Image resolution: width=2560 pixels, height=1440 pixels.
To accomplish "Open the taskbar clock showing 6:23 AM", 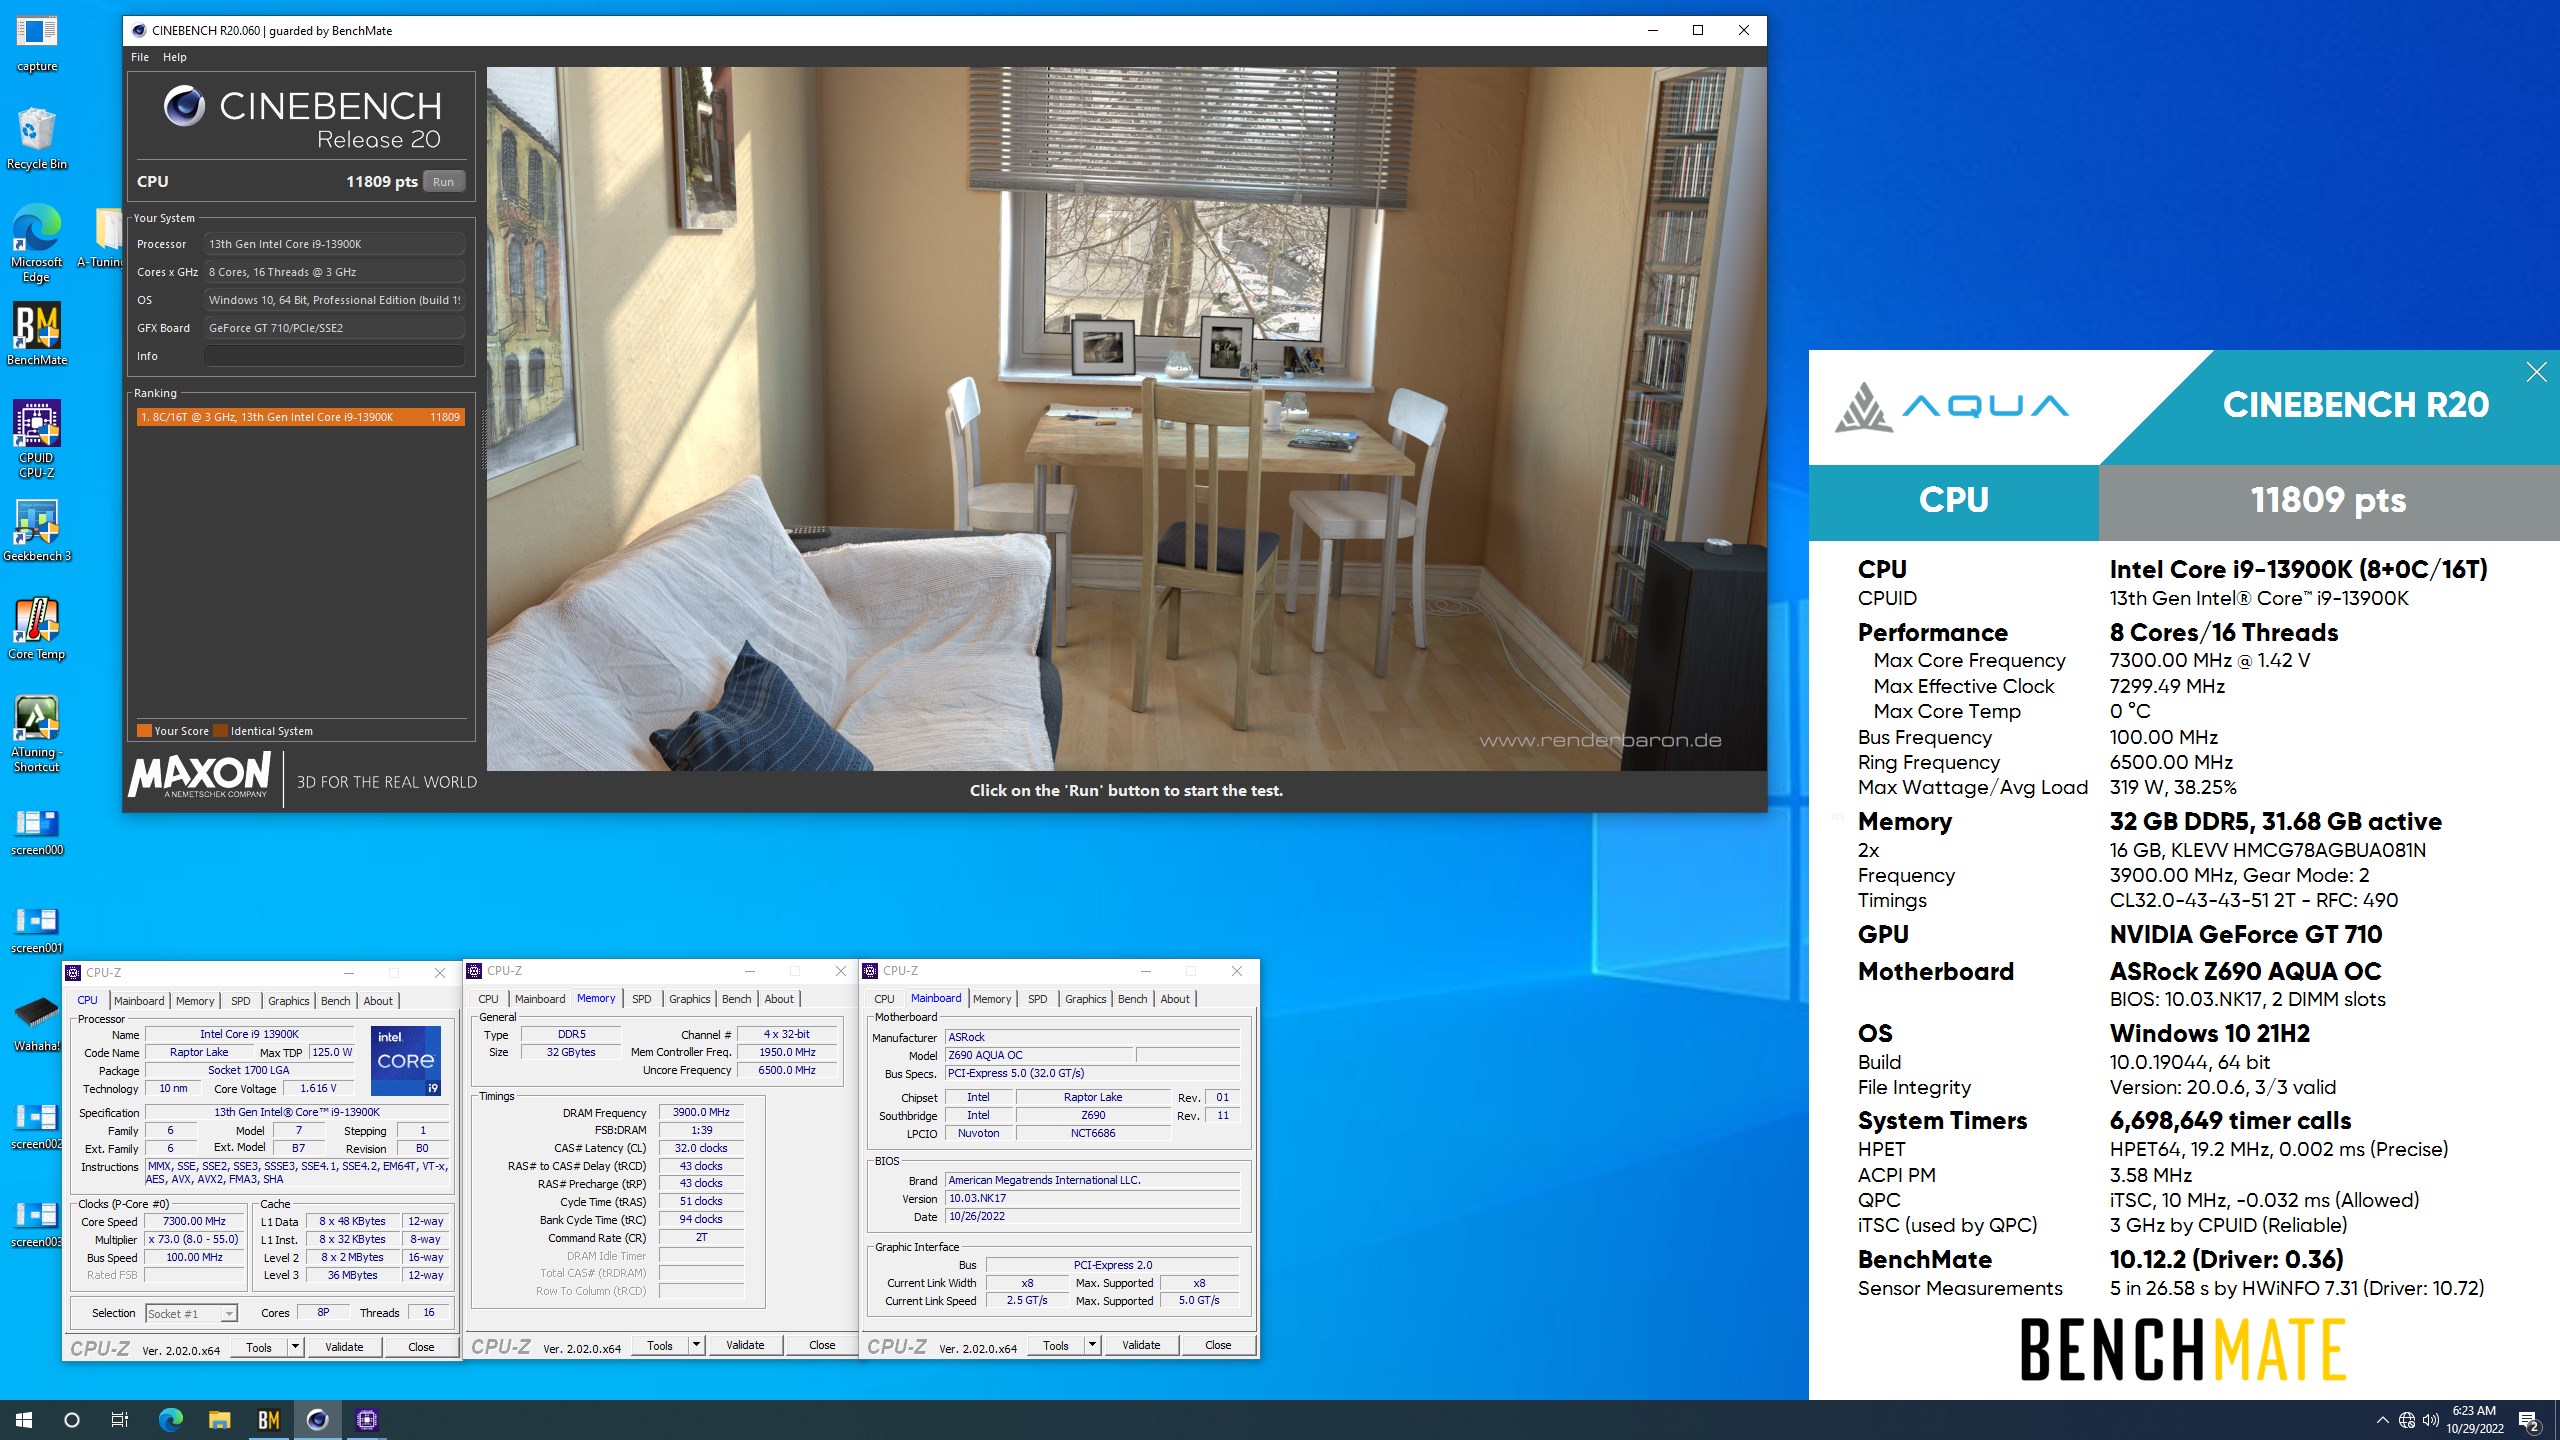I will tap(2475, 1420).
